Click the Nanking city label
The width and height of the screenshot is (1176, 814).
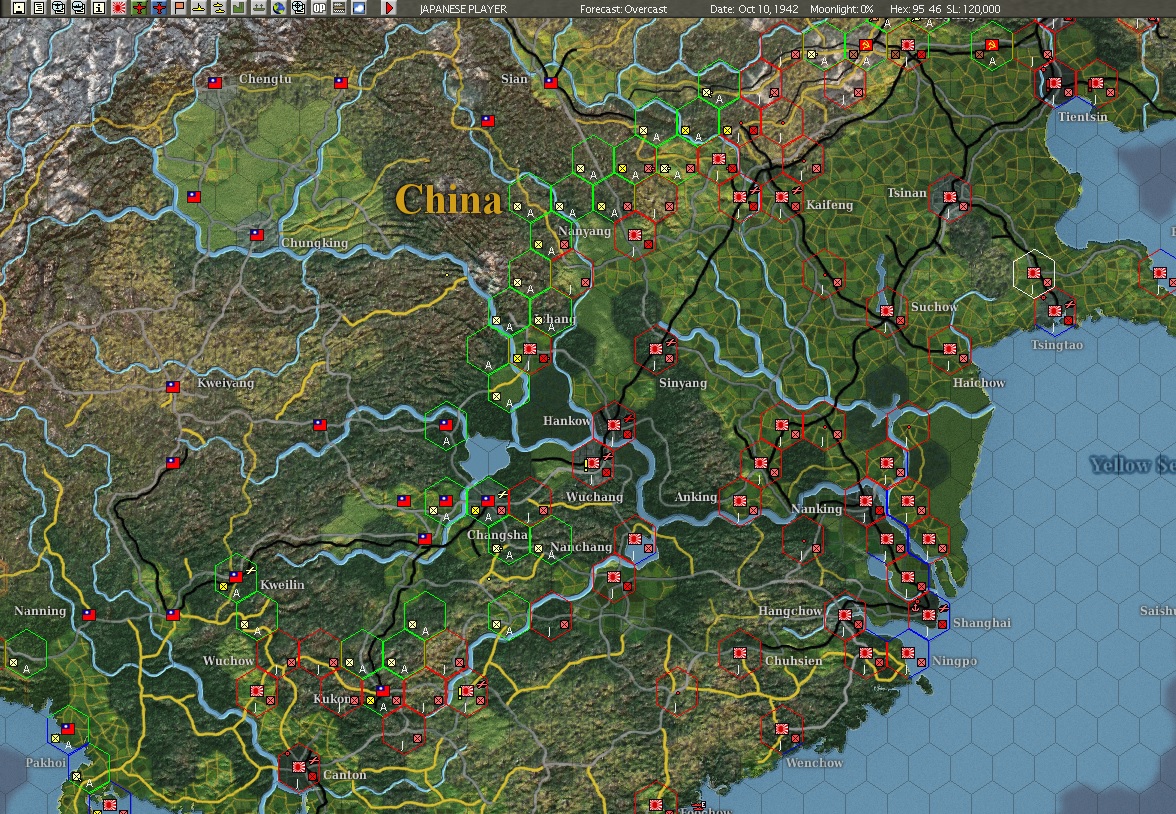(x=816, y=509)
